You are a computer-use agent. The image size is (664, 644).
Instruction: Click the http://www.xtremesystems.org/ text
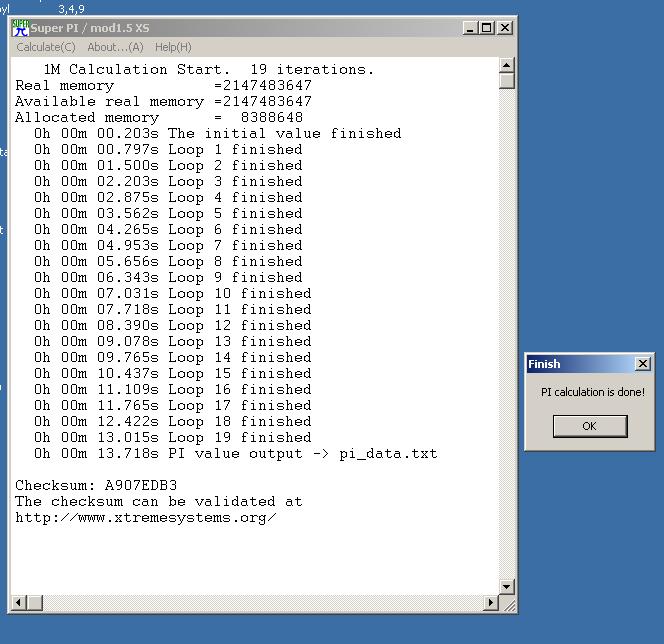[146, 517]
